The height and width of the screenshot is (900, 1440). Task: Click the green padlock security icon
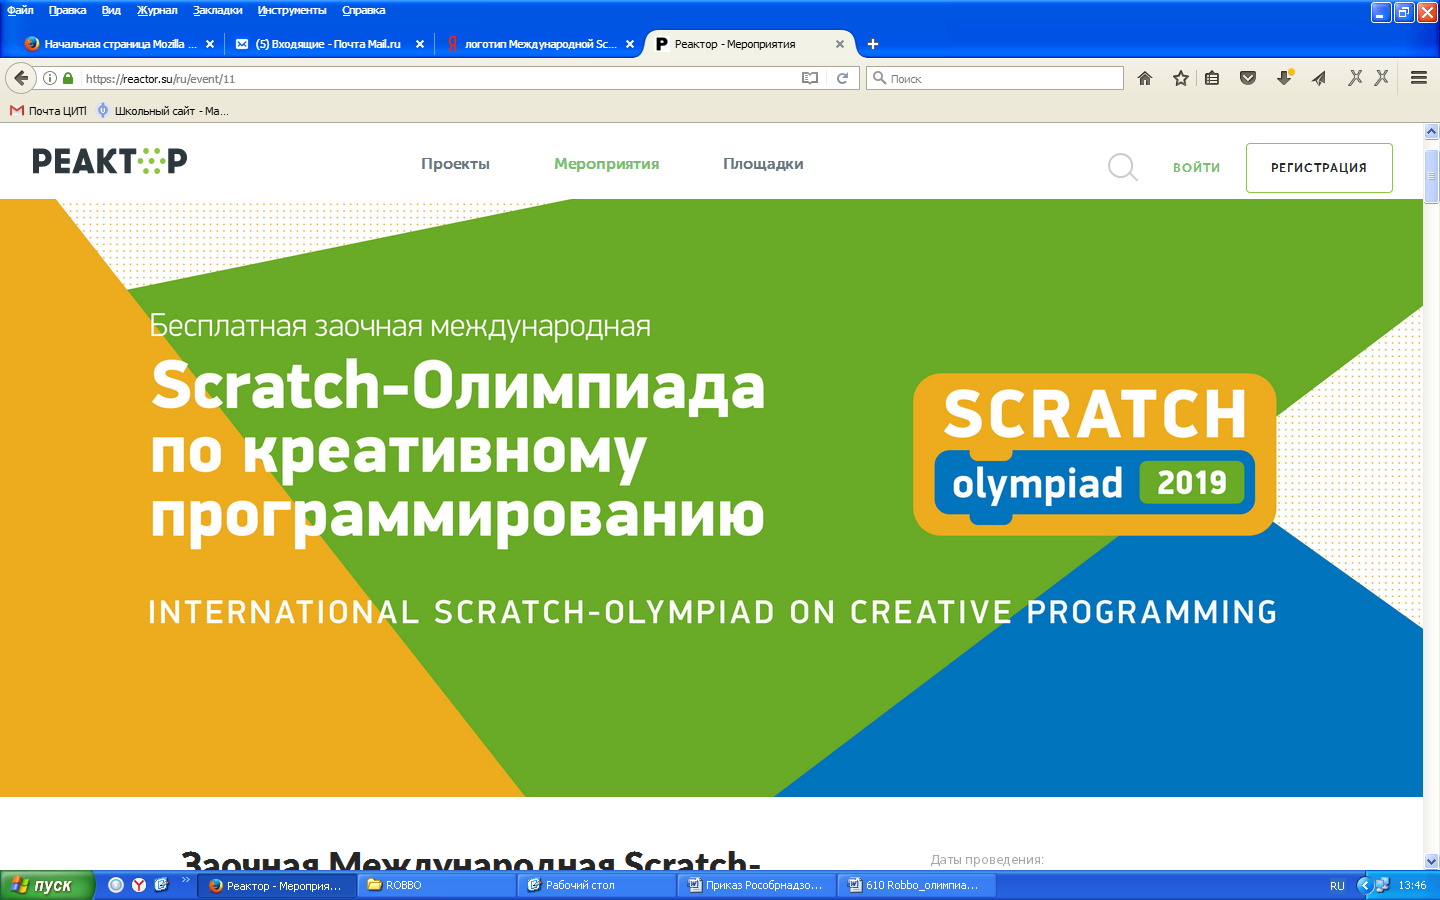coord(68,78)
